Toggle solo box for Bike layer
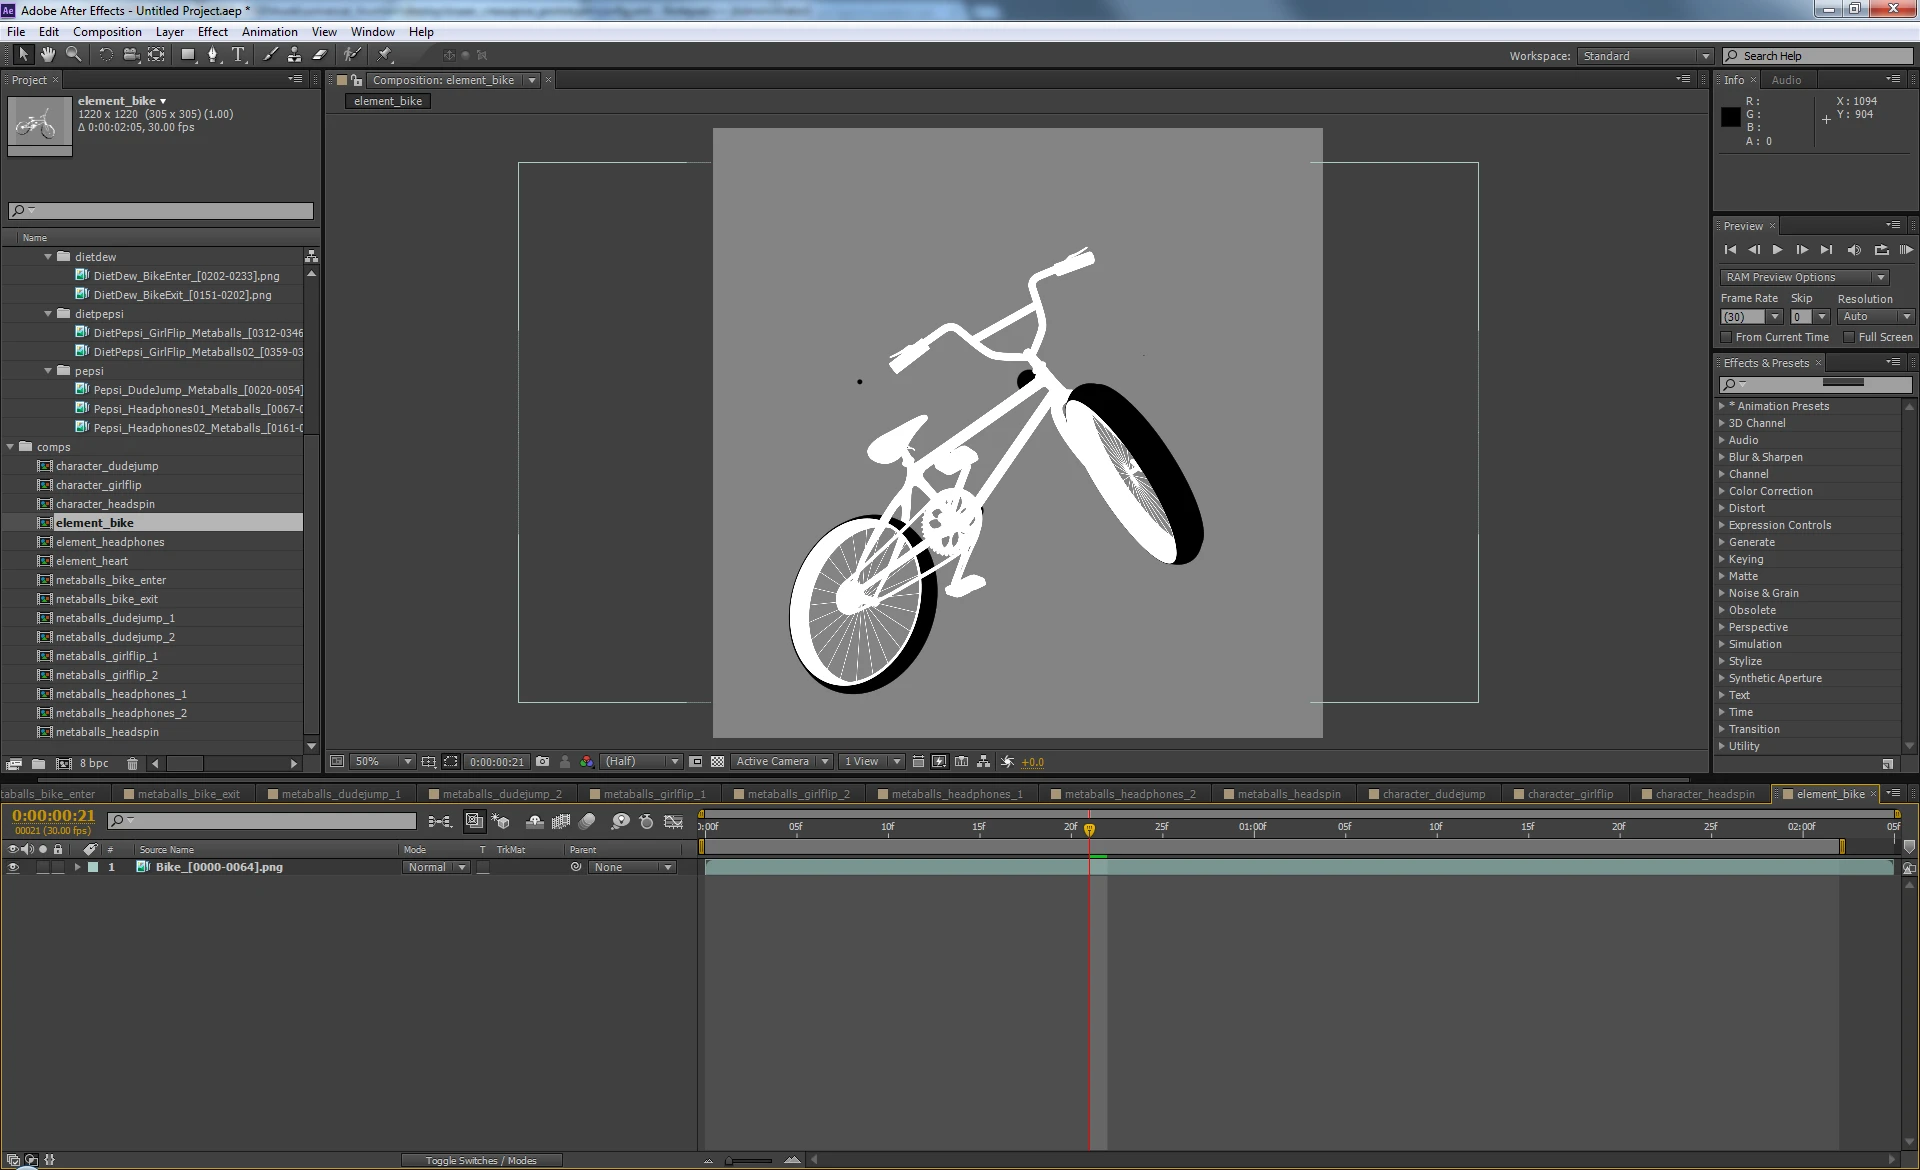The image size is (1920, 1170). click(x=42, y=867)
